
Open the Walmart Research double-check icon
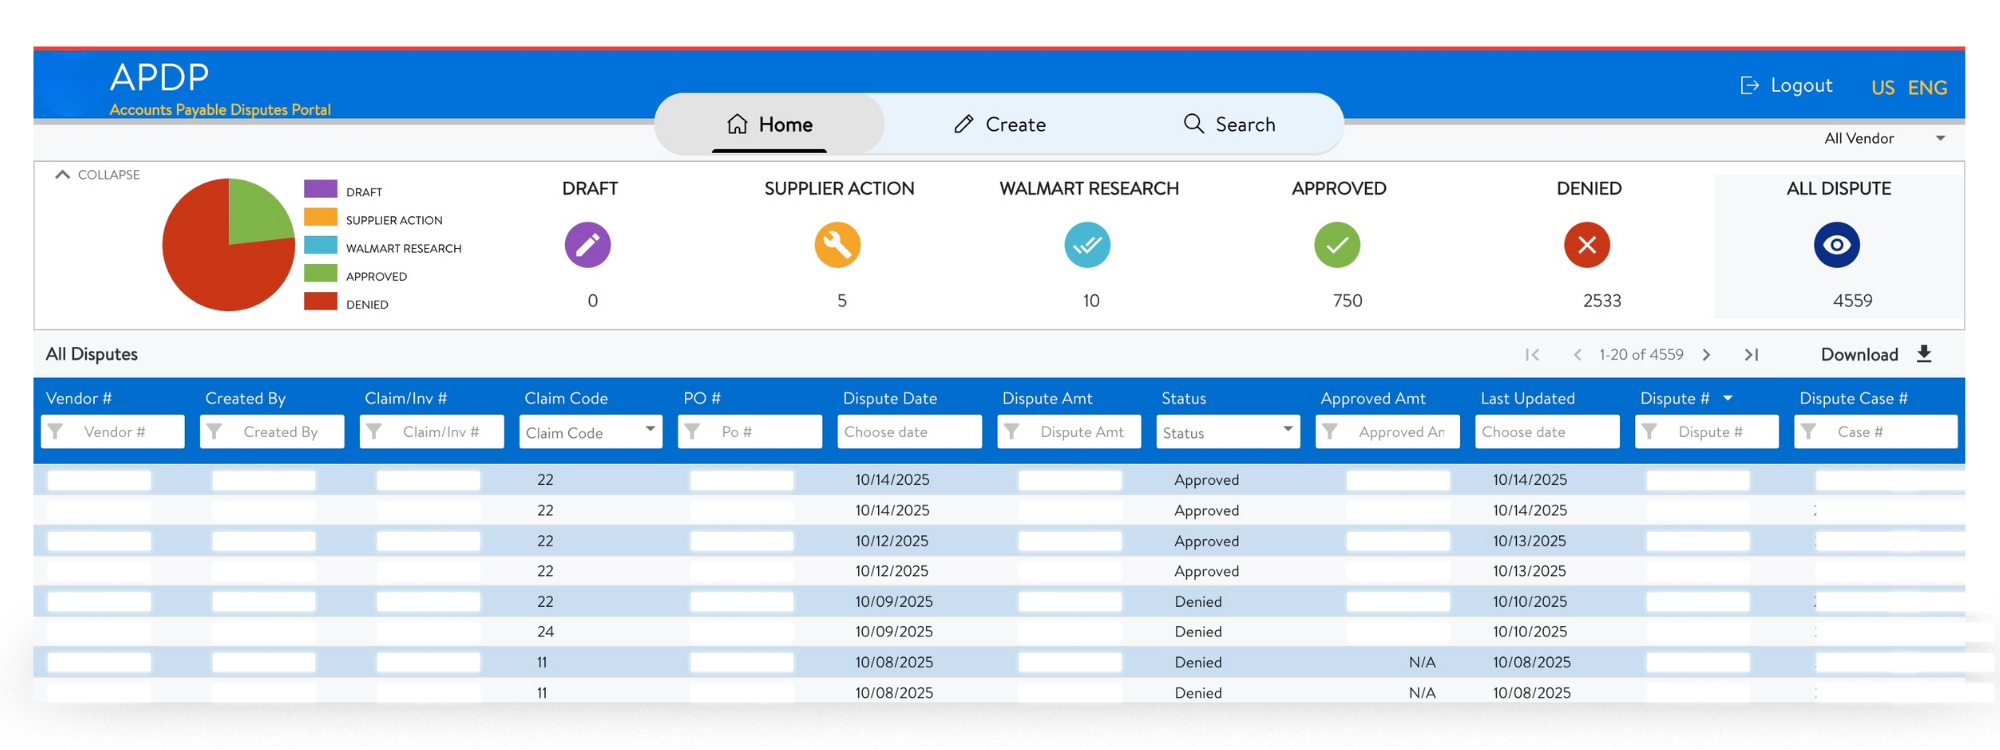pos(1087,245)
